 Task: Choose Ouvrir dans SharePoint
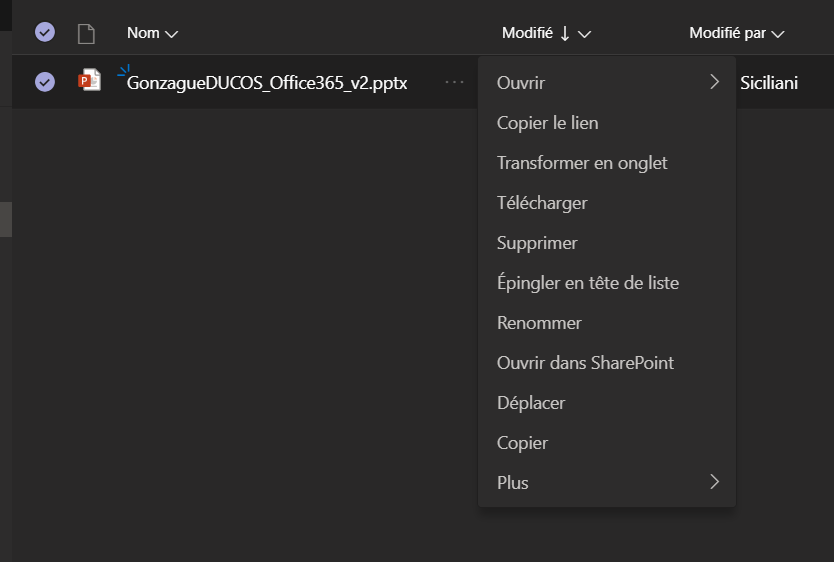585,363
